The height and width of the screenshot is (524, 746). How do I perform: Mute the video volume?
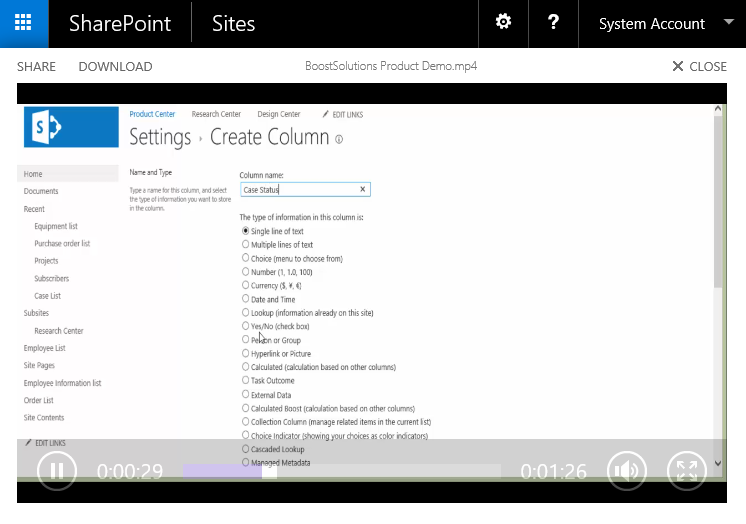pos(627,471)
